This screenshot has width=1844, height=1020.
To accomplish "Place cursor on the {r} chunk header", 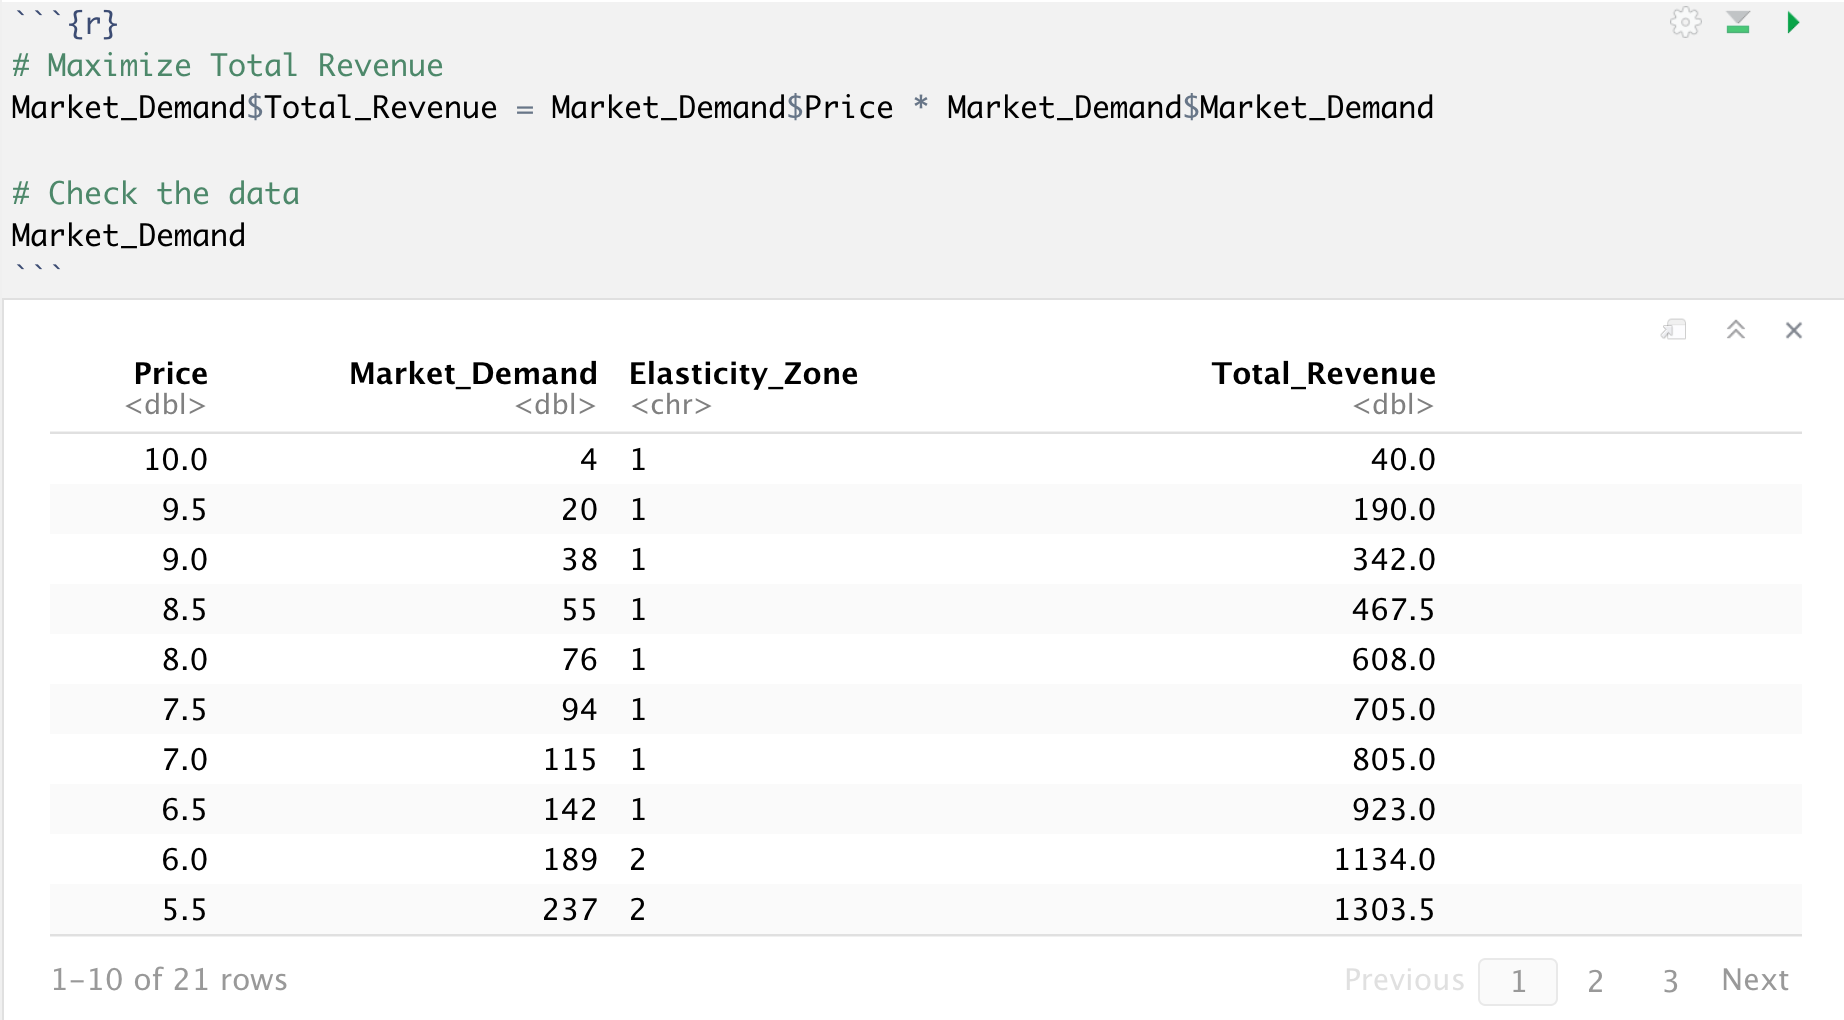I will click(x=92, y=23).
